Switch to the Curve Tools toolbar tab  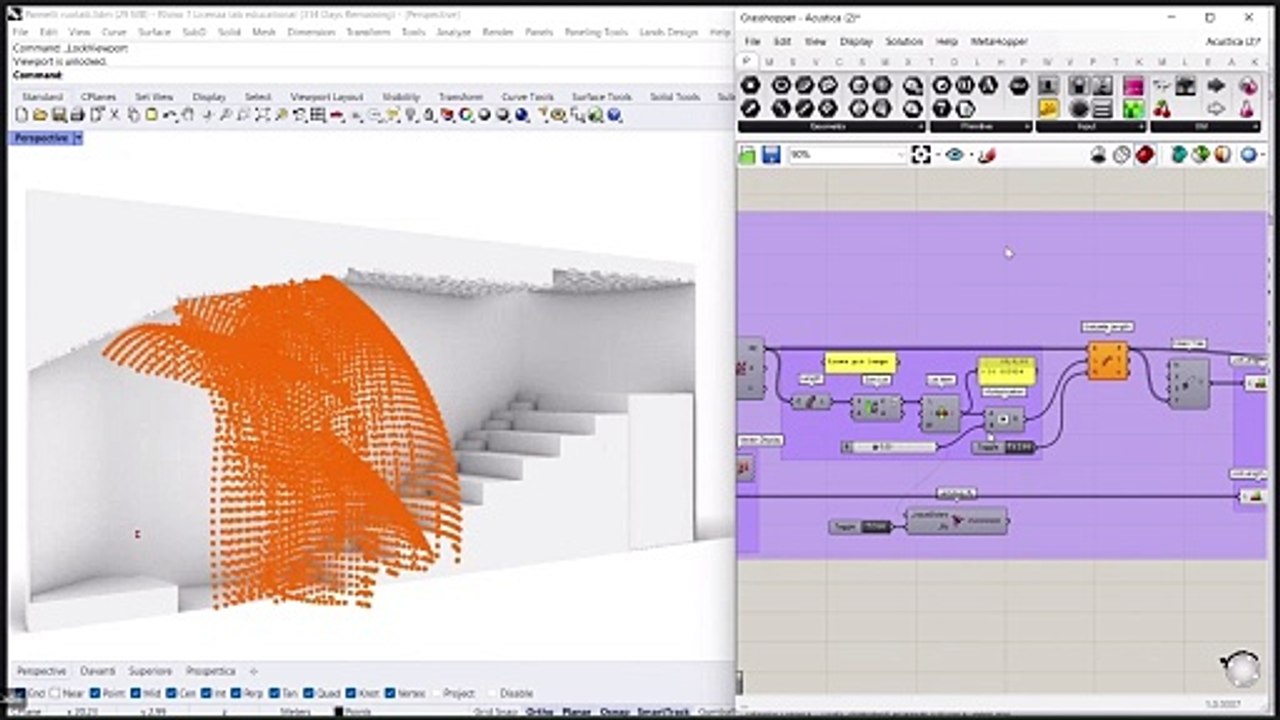point(527,97)
